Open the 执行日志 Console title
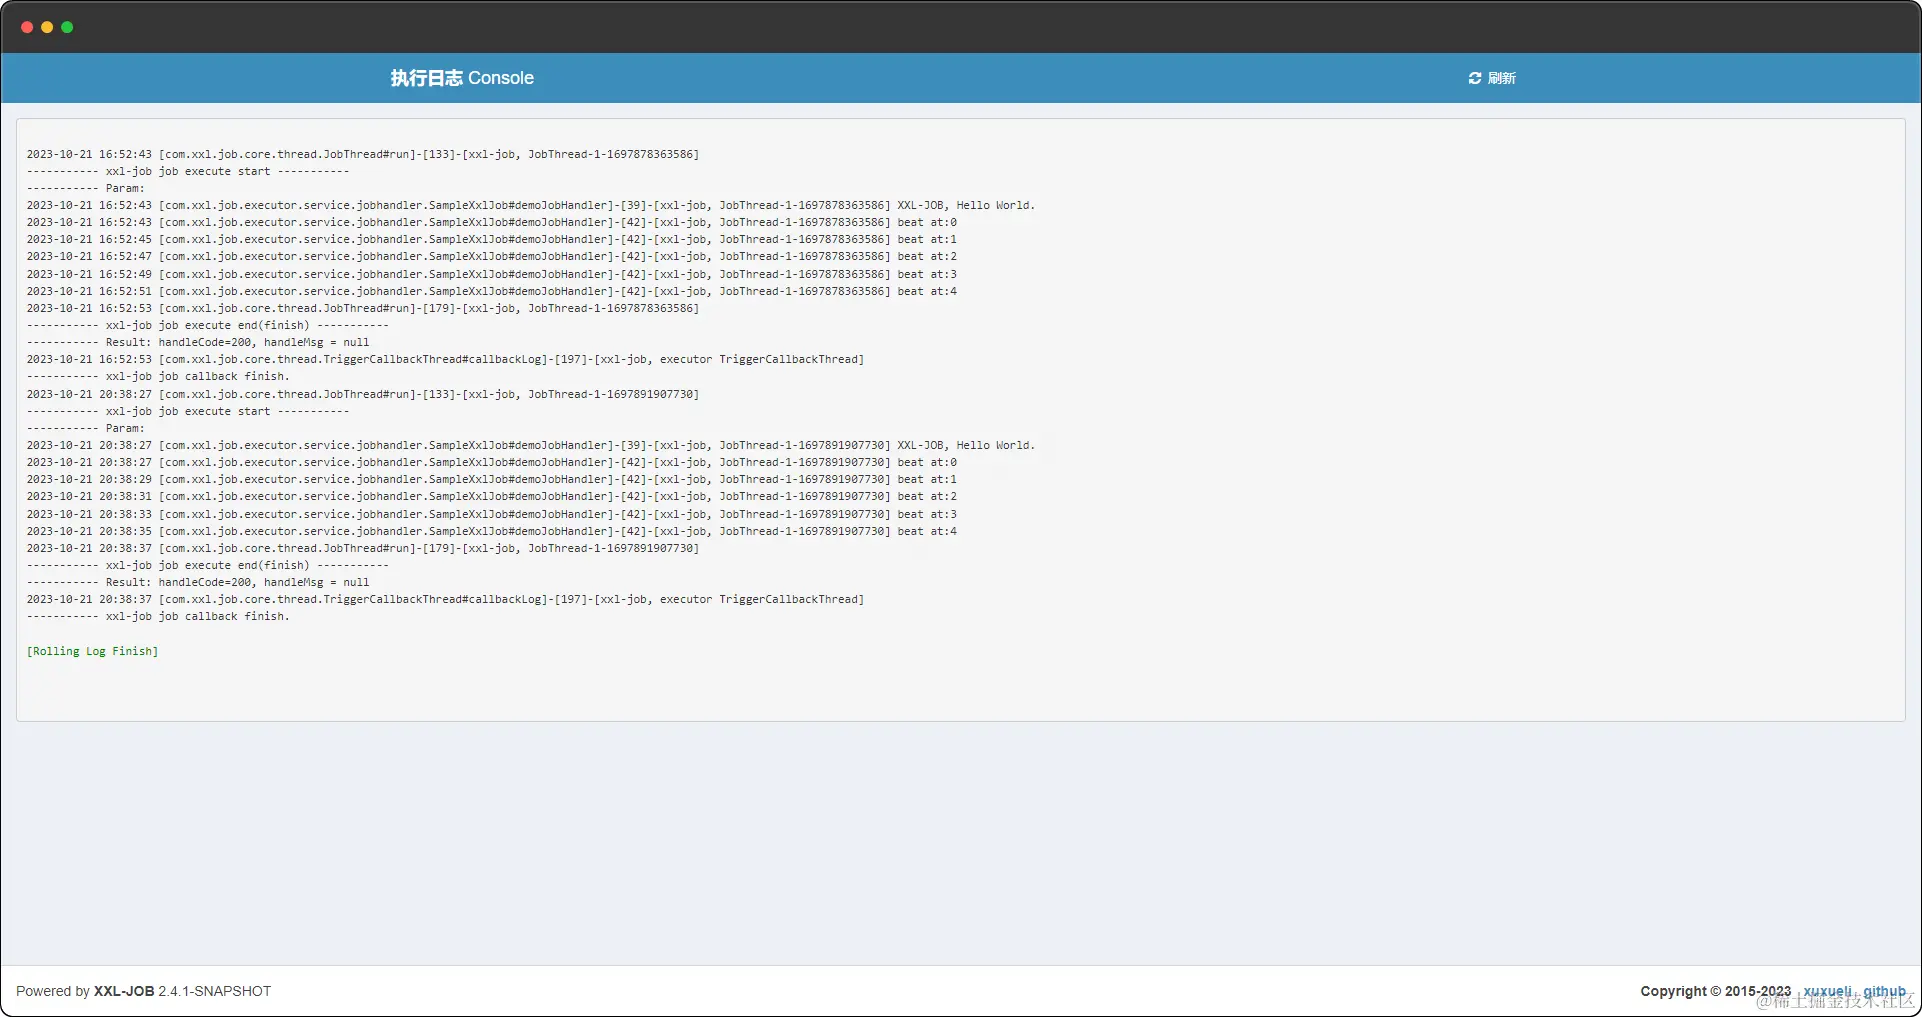The image size is (1922, 1017). (462, 78)
